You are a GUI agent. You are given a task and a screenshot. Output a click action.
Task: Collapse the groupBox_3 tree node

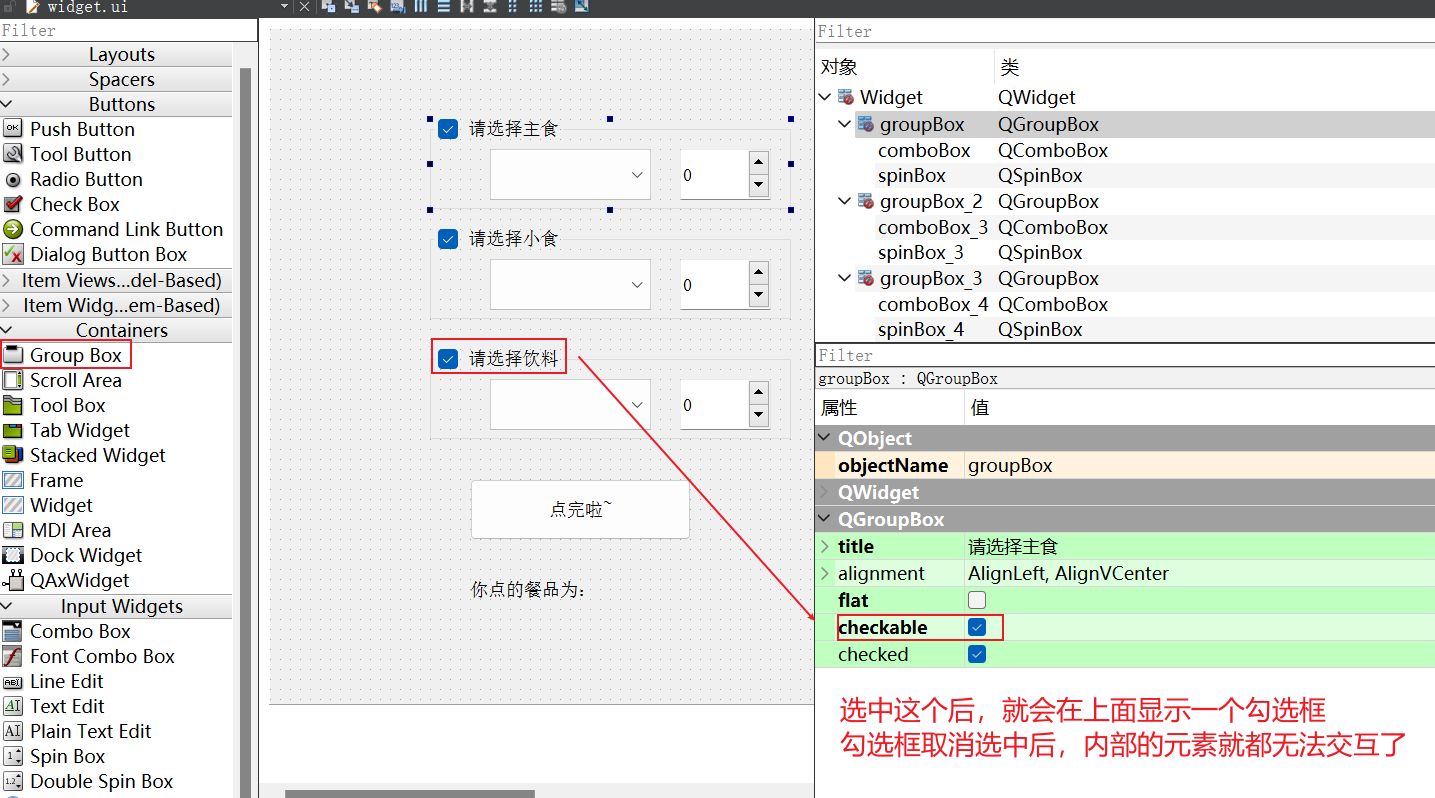click(x=845, y=278)
